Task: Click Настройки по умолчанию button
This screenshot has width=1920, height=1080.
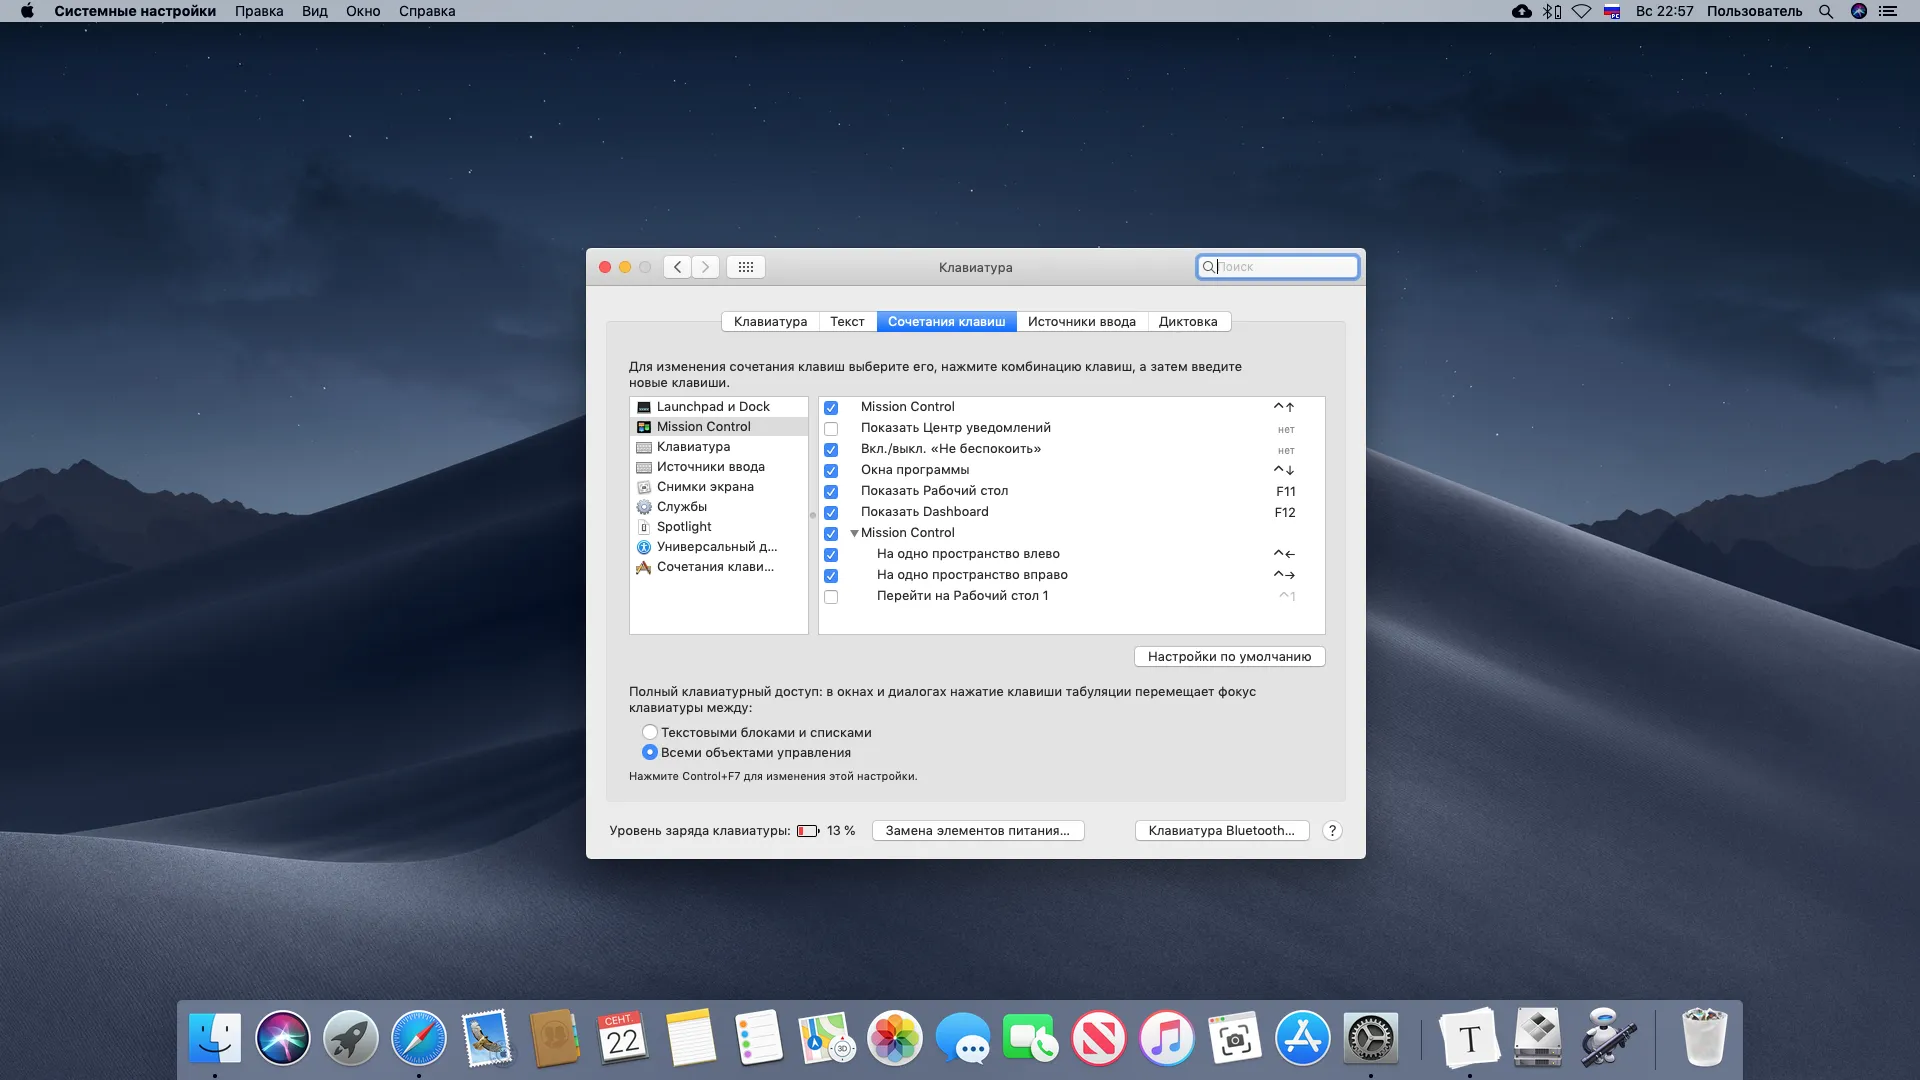Action: click(x=1229, y=656)
